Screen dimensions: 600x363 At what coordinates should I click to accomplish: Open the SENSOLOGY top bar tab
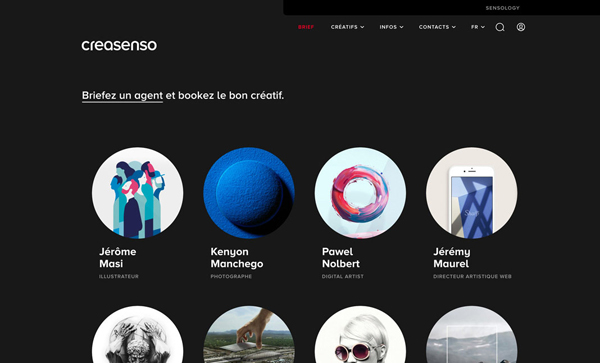click(502, 8)
